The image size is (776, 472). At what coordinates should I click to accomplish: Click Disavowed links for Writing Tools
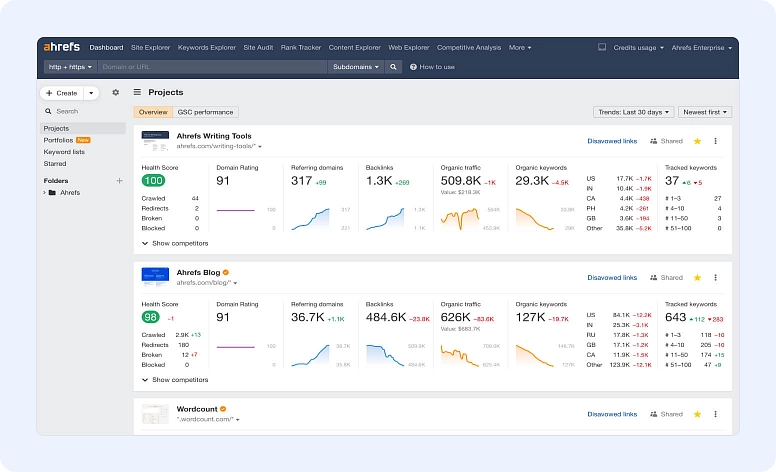612,141
